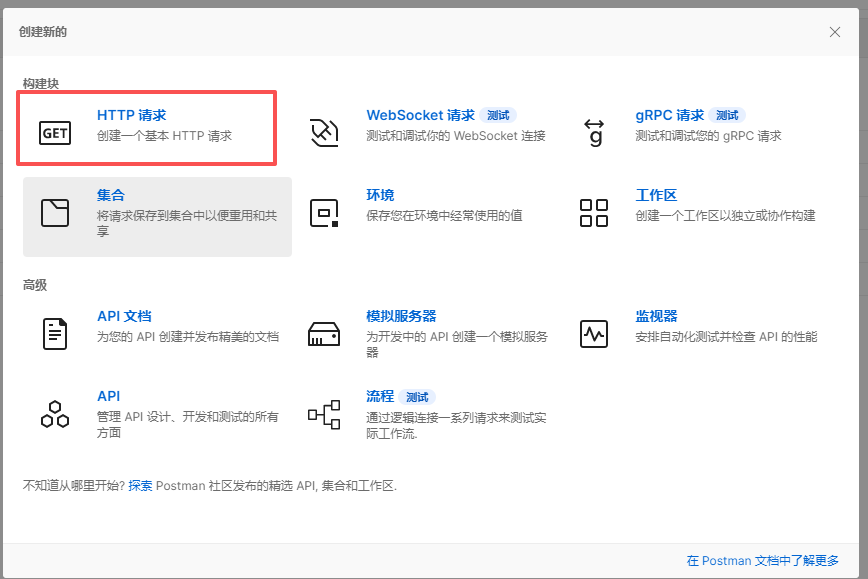Click the 探索 link
Image resolution: width=868 pixels, height=579 pixels.
(x=140, y=485)
